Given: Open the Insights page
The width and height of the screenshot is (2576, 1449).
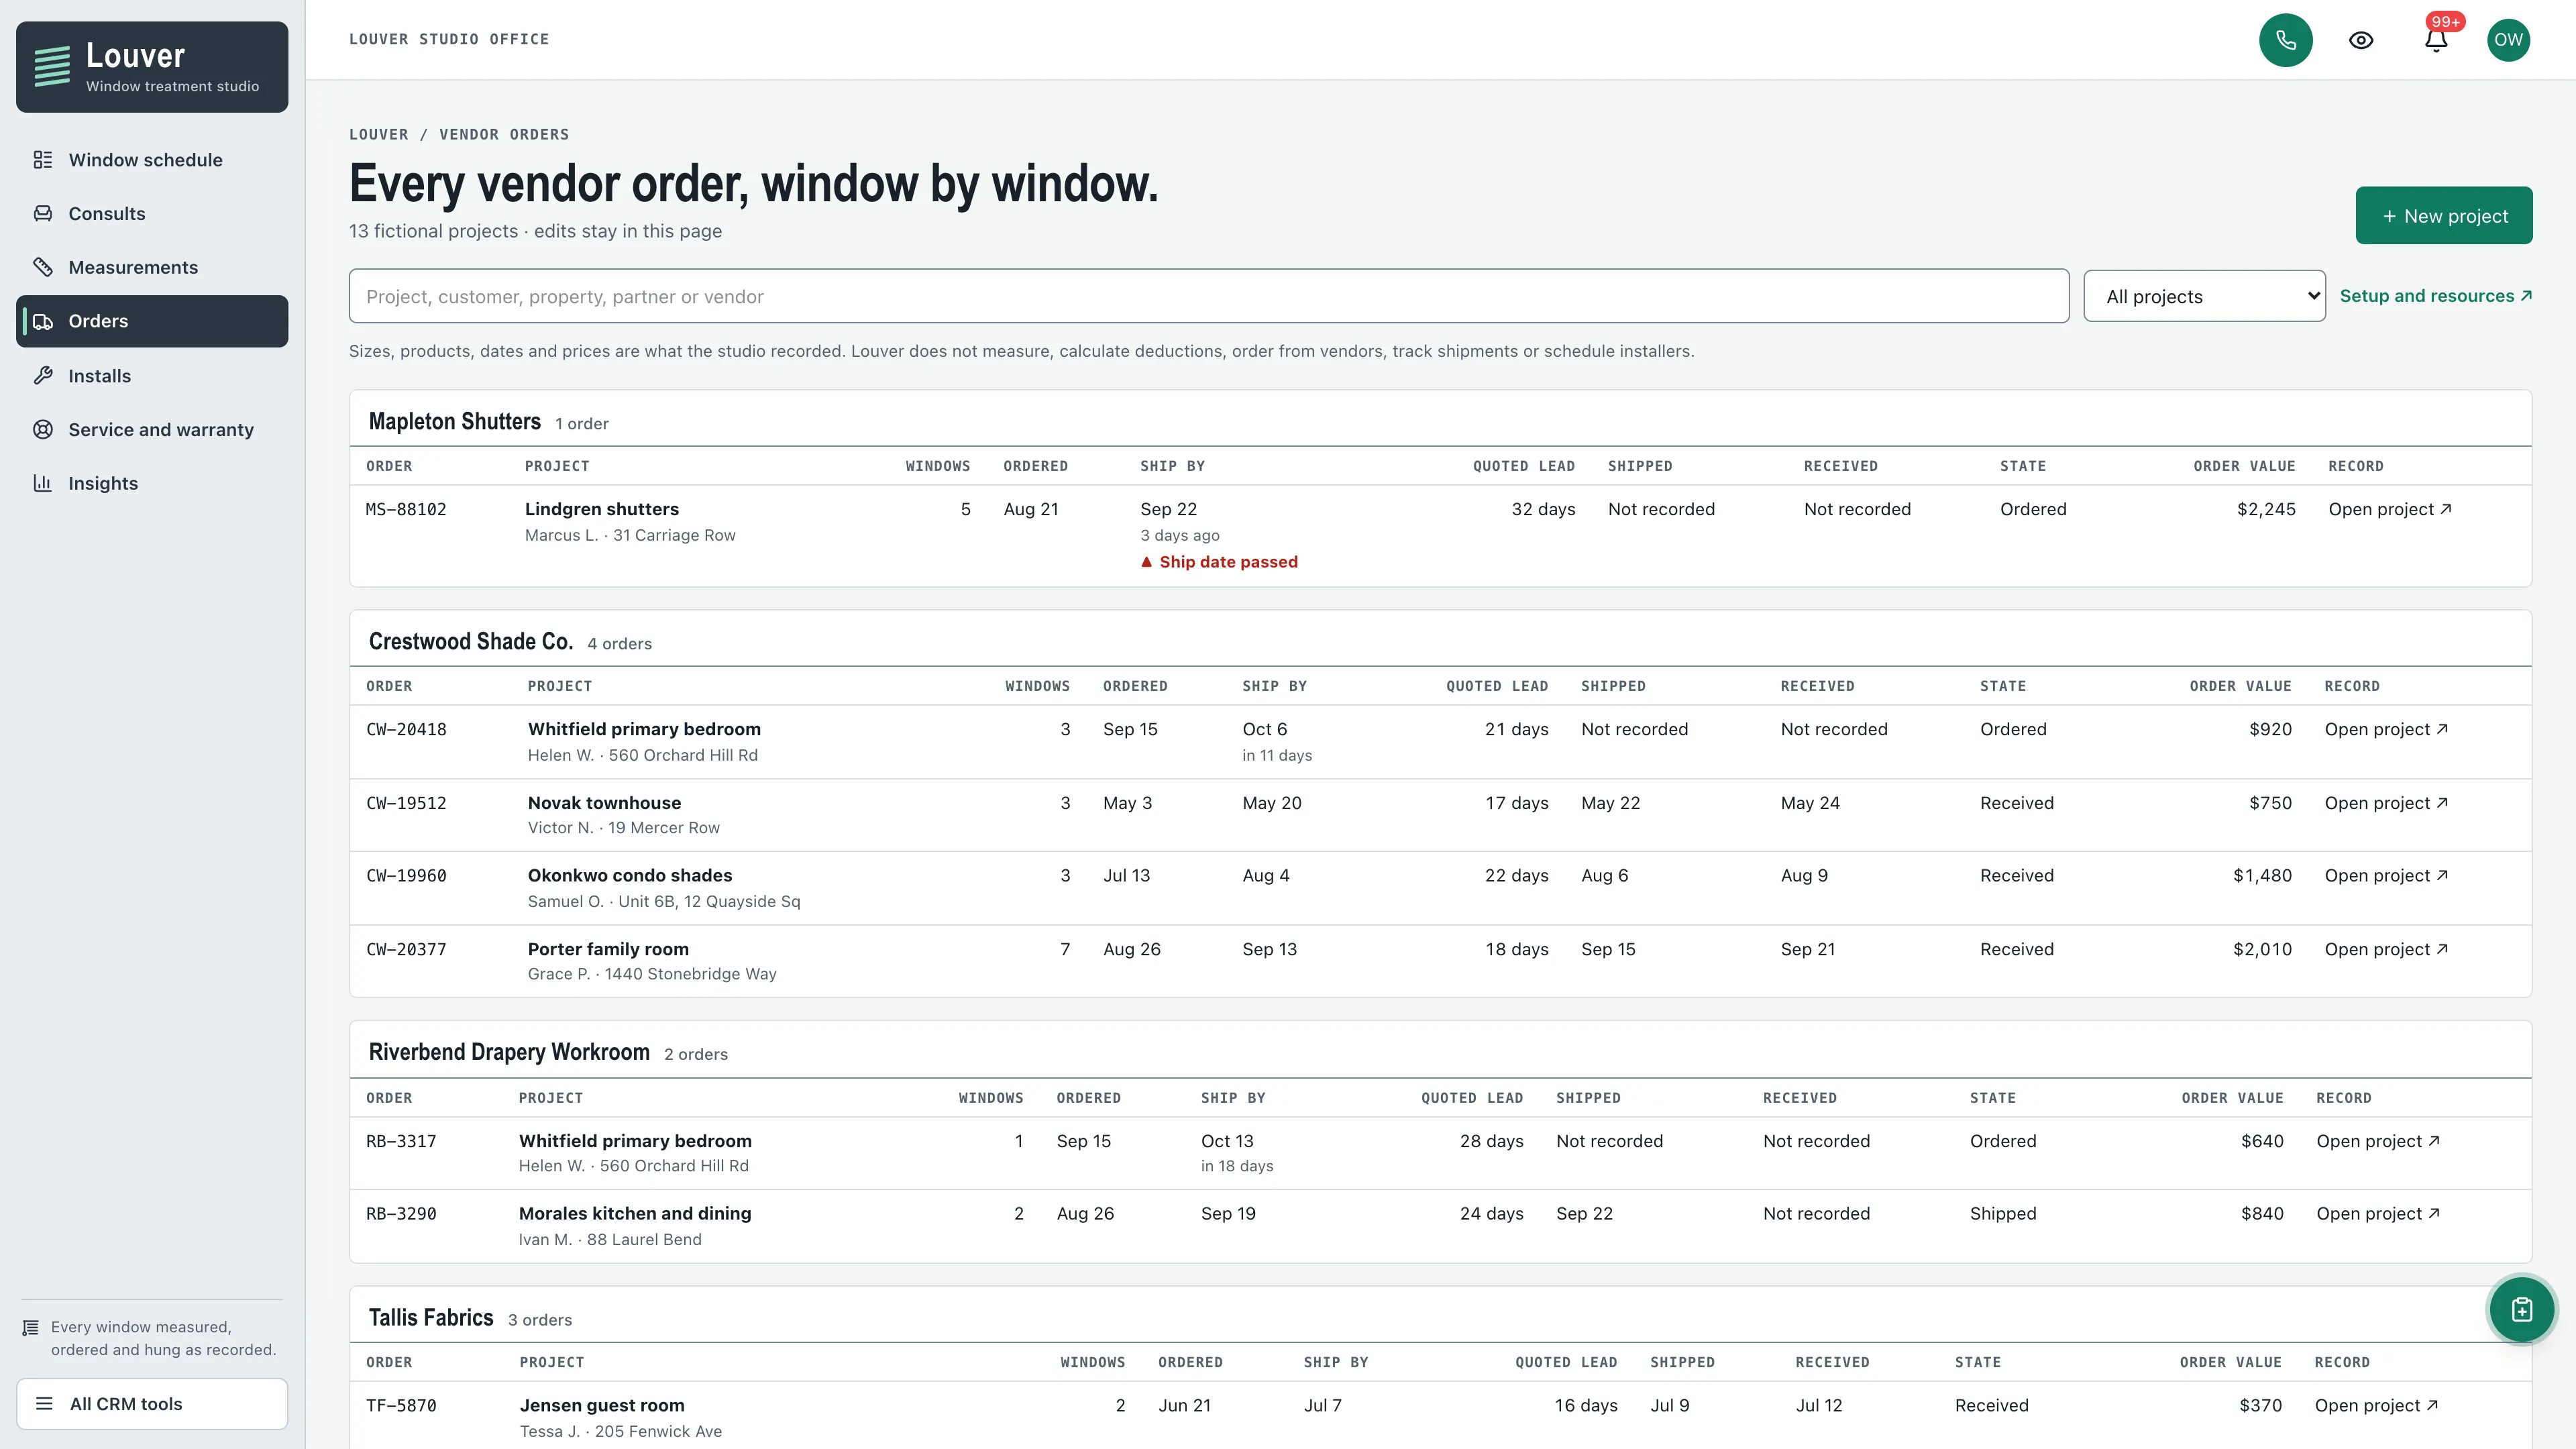Looking at the screenshot, I should pyautogui.click(x=152, y=483).
